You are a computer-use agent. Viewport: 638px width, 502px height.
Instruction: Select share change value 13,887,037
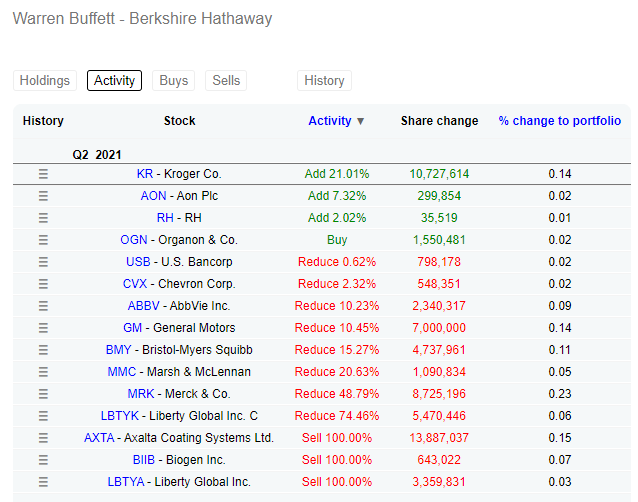[x=439, y=438]
